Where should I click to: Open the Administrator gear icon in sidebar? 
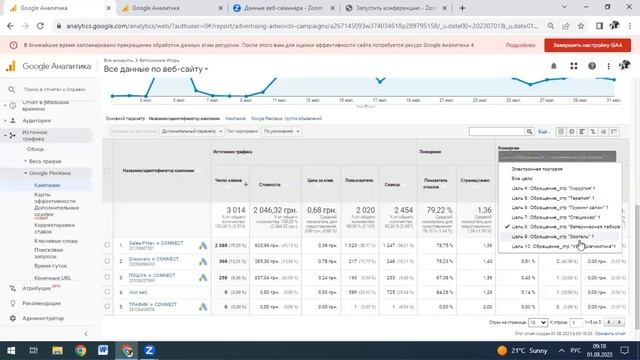[x=13, y=318]
